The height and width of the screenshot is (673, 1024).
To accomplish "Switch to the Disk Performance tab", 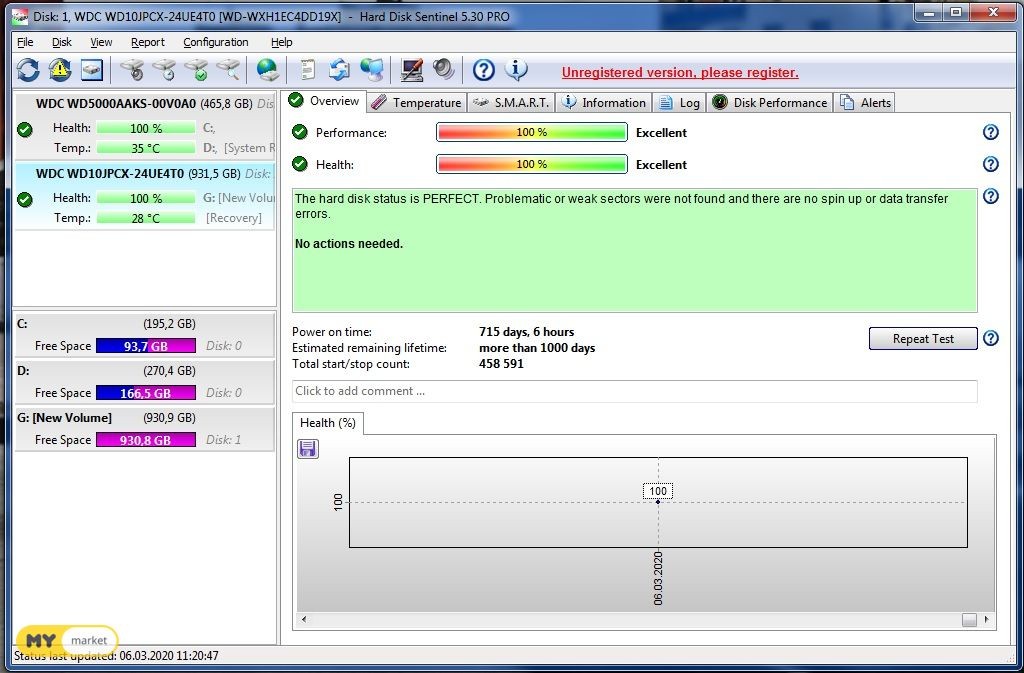I will (770, 102).
